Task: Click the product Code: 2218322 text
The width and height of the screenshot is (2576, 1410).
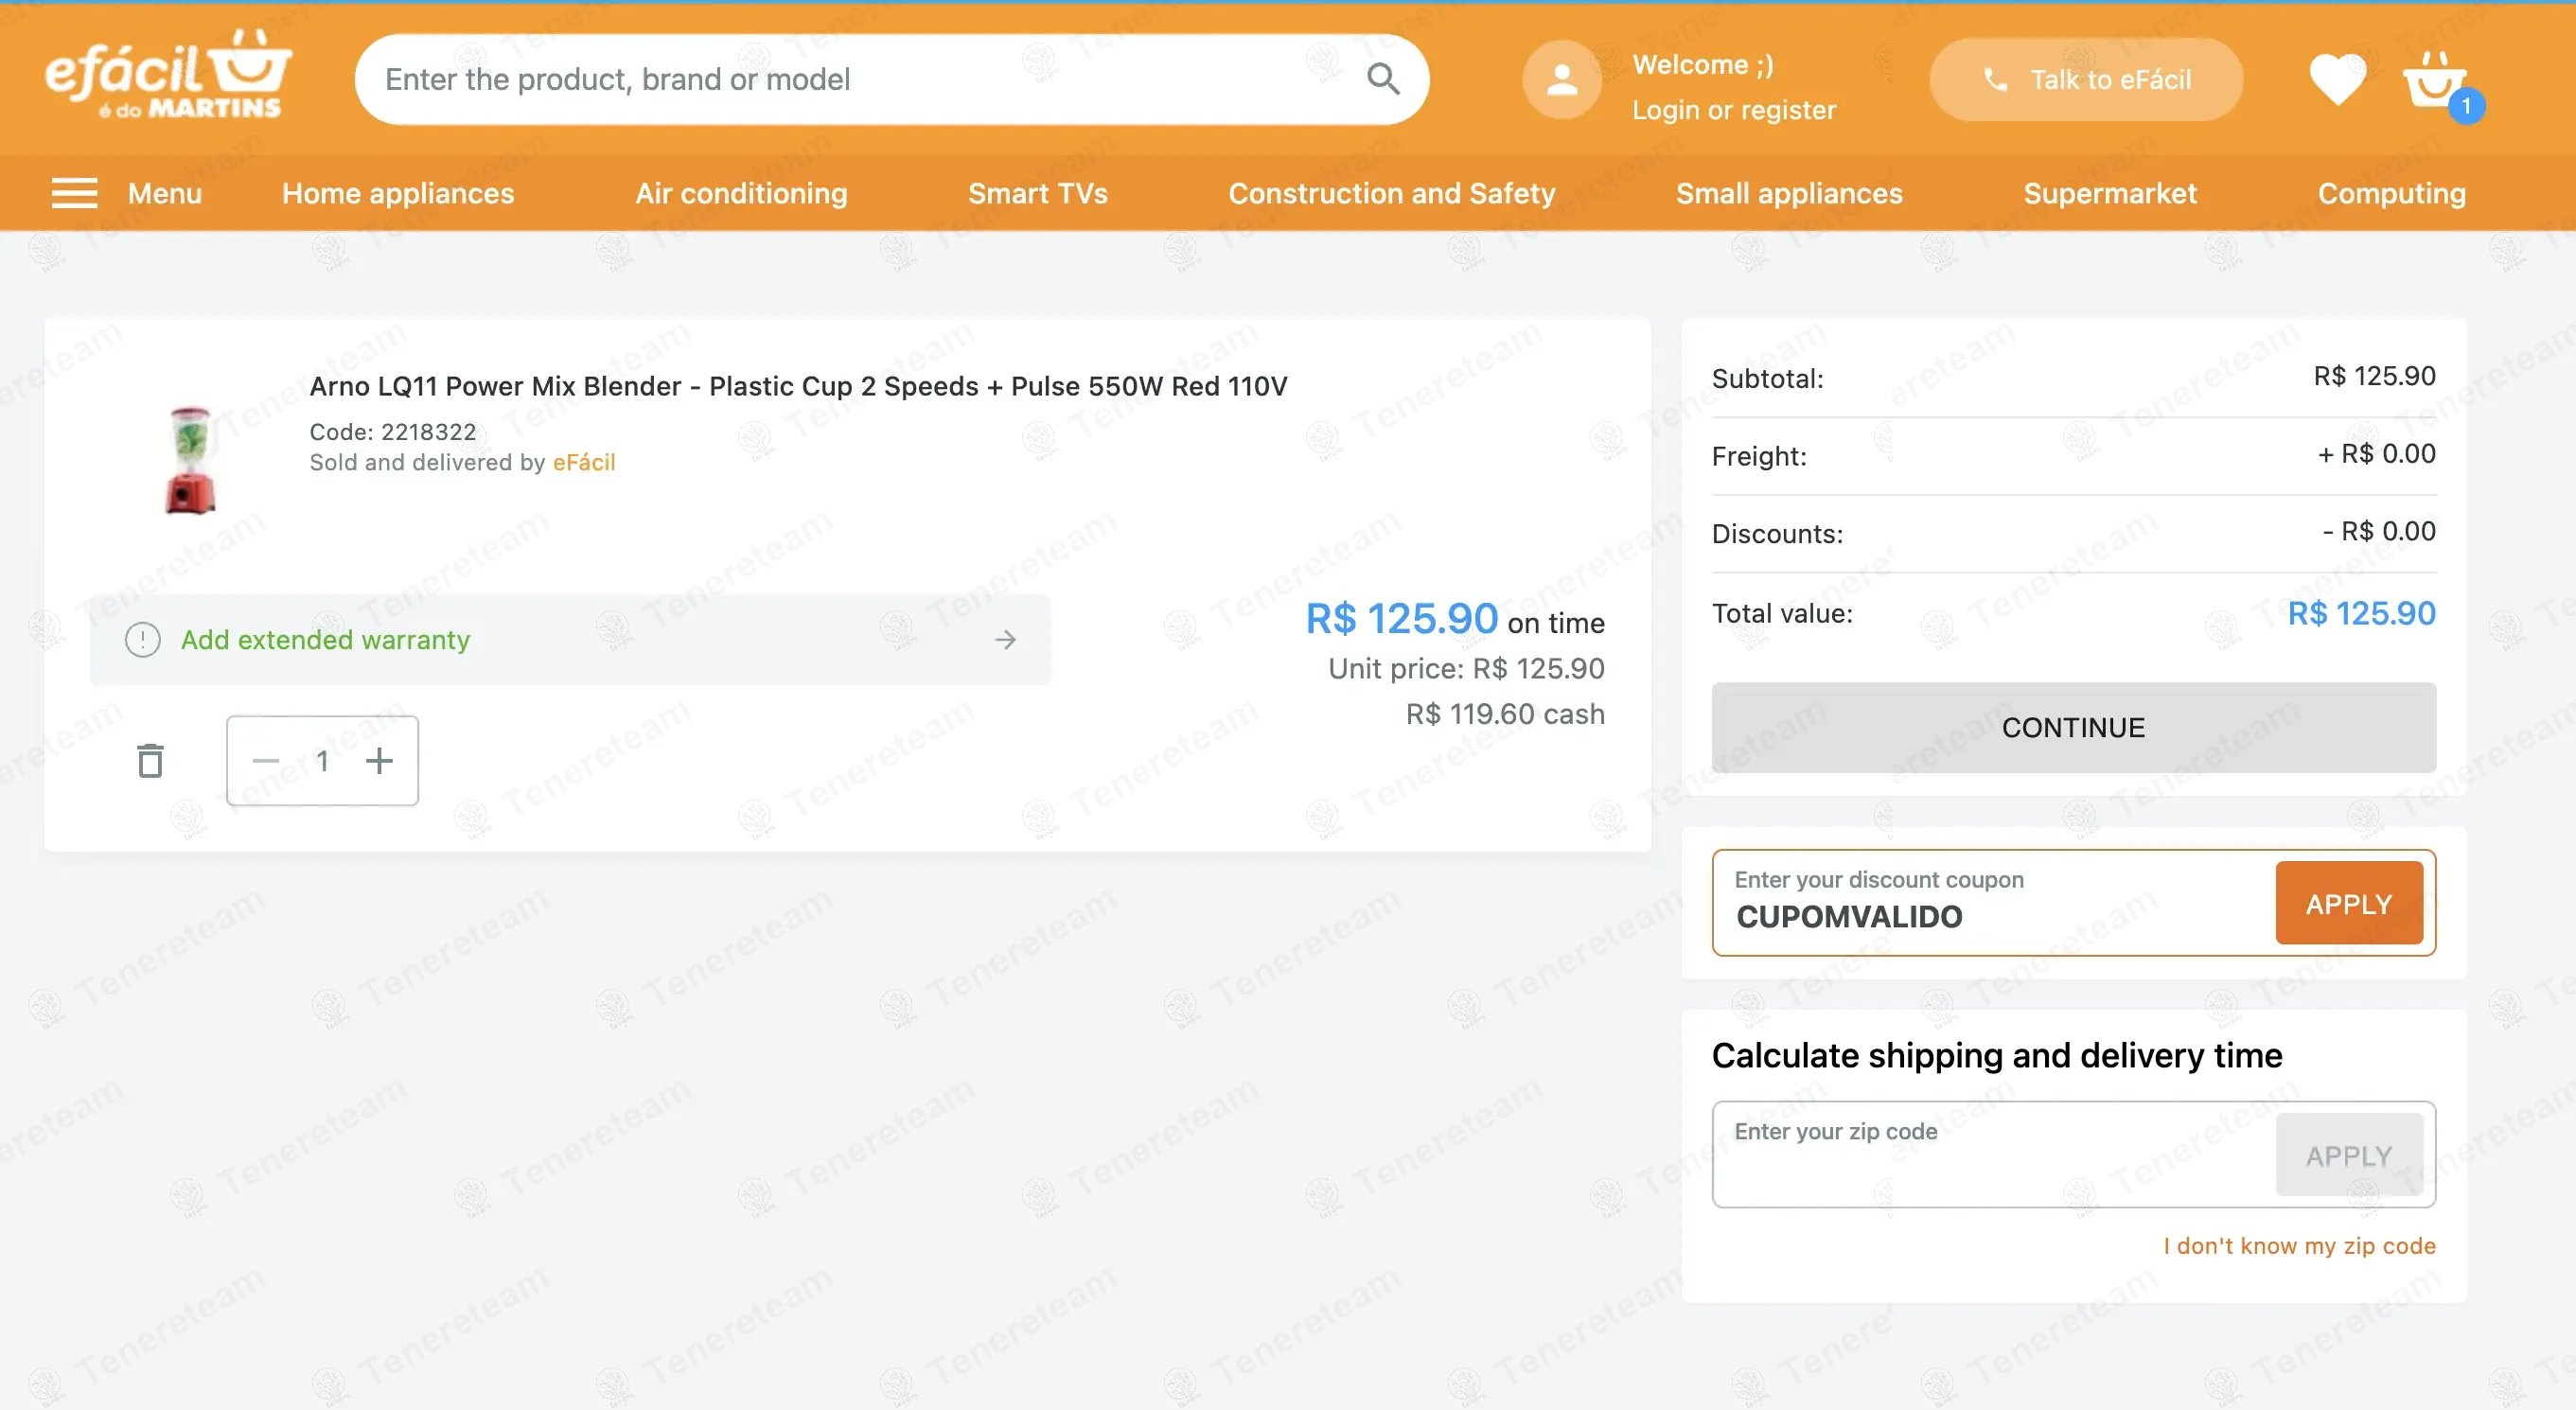Action: click(x=393, y=432)
